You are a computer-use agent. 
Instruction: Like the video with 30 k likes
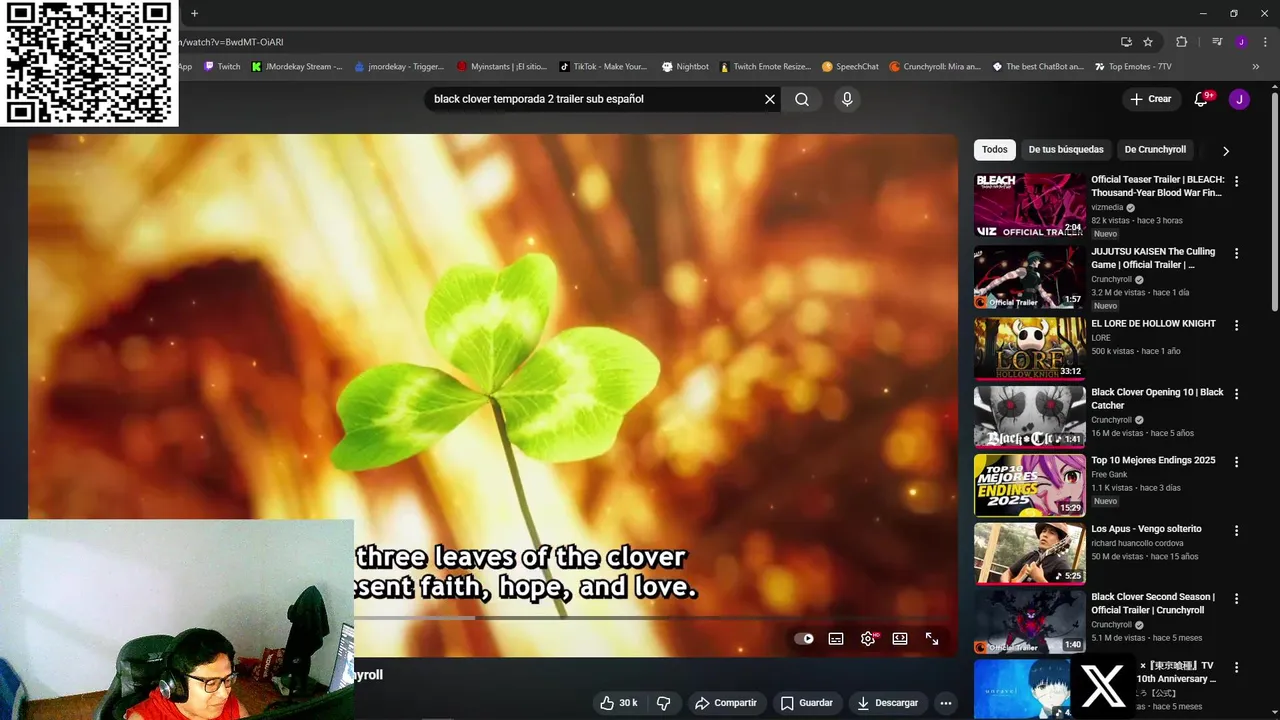click(618, 703)
